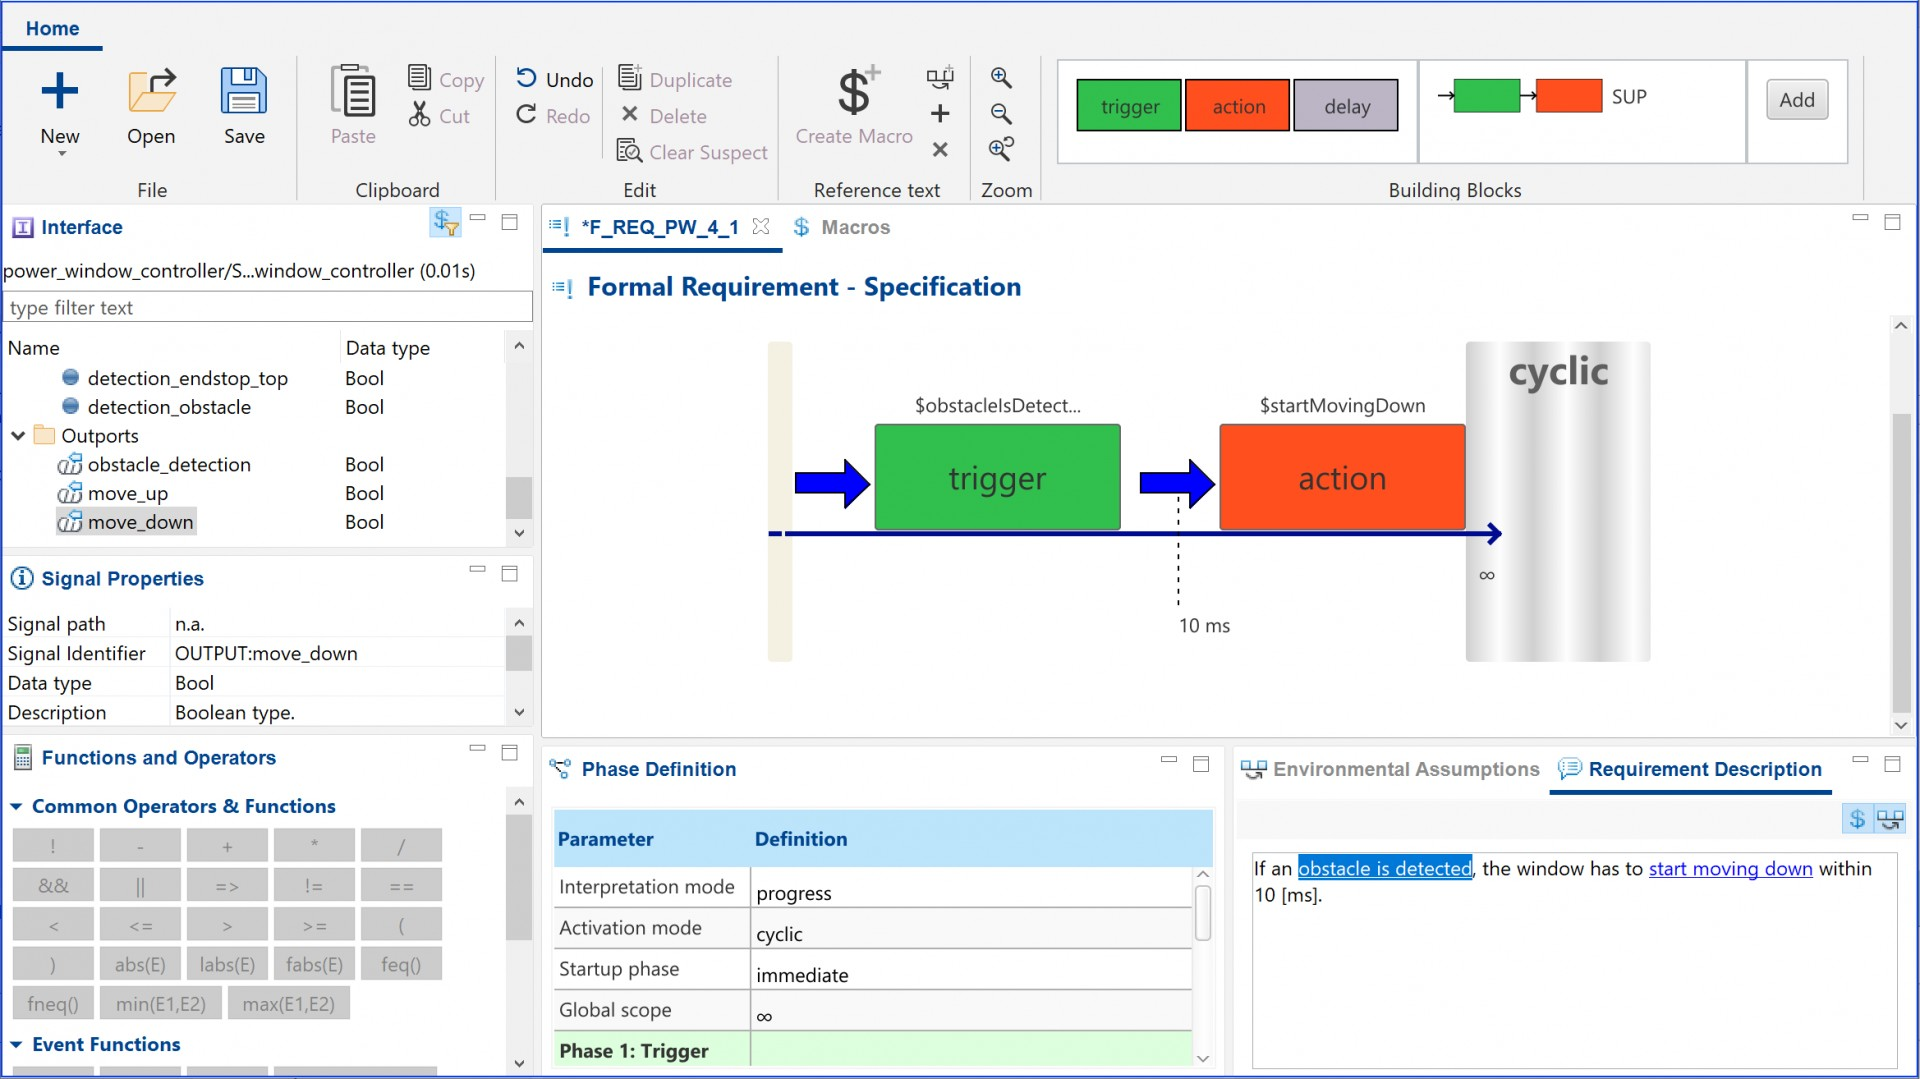The image size is (1920, 1079).
Task: Collapse the Event Functions section
Action: [16, 1044]
